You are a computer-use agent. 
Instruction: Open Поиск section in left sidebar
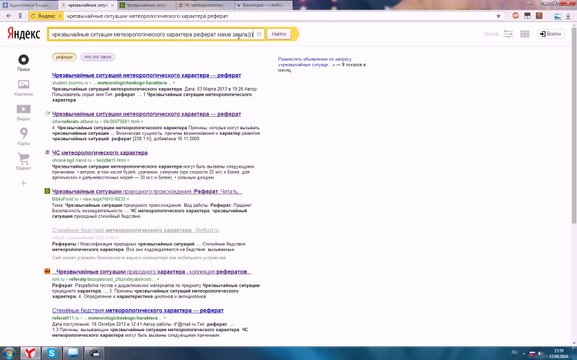pyautogui.click(x=24, y=62)
